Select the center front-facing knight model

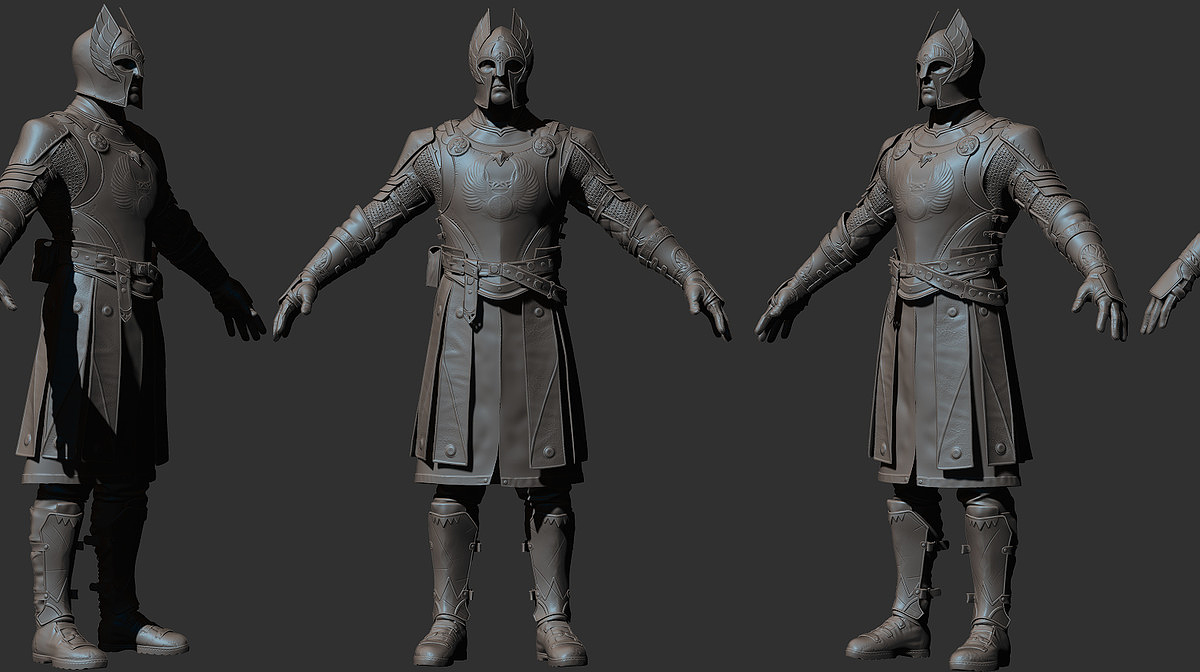(x=501, y=340)
